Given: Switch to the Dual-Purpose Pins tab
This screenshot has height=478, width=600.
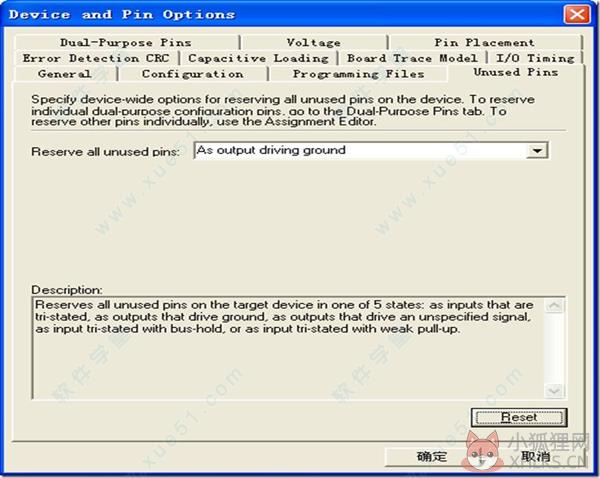Looking at the screenshot, I should pyautogui.click(x=126, y=42).
